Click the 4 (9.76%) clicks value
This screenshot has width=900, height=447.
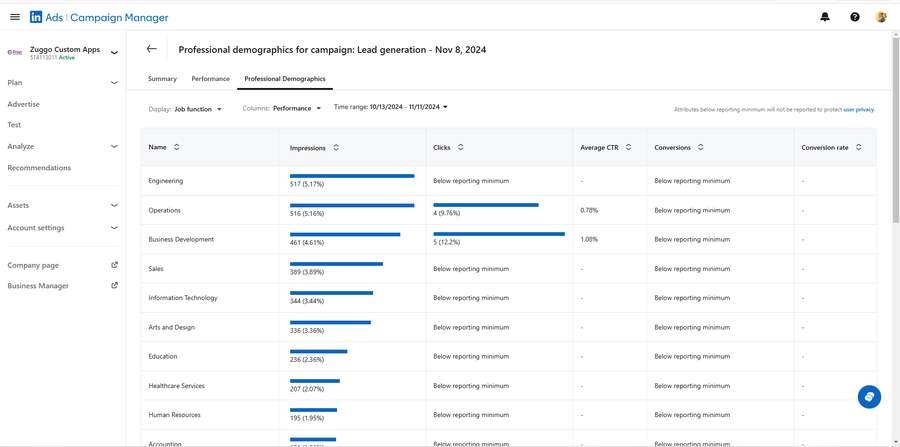point(446,213)
